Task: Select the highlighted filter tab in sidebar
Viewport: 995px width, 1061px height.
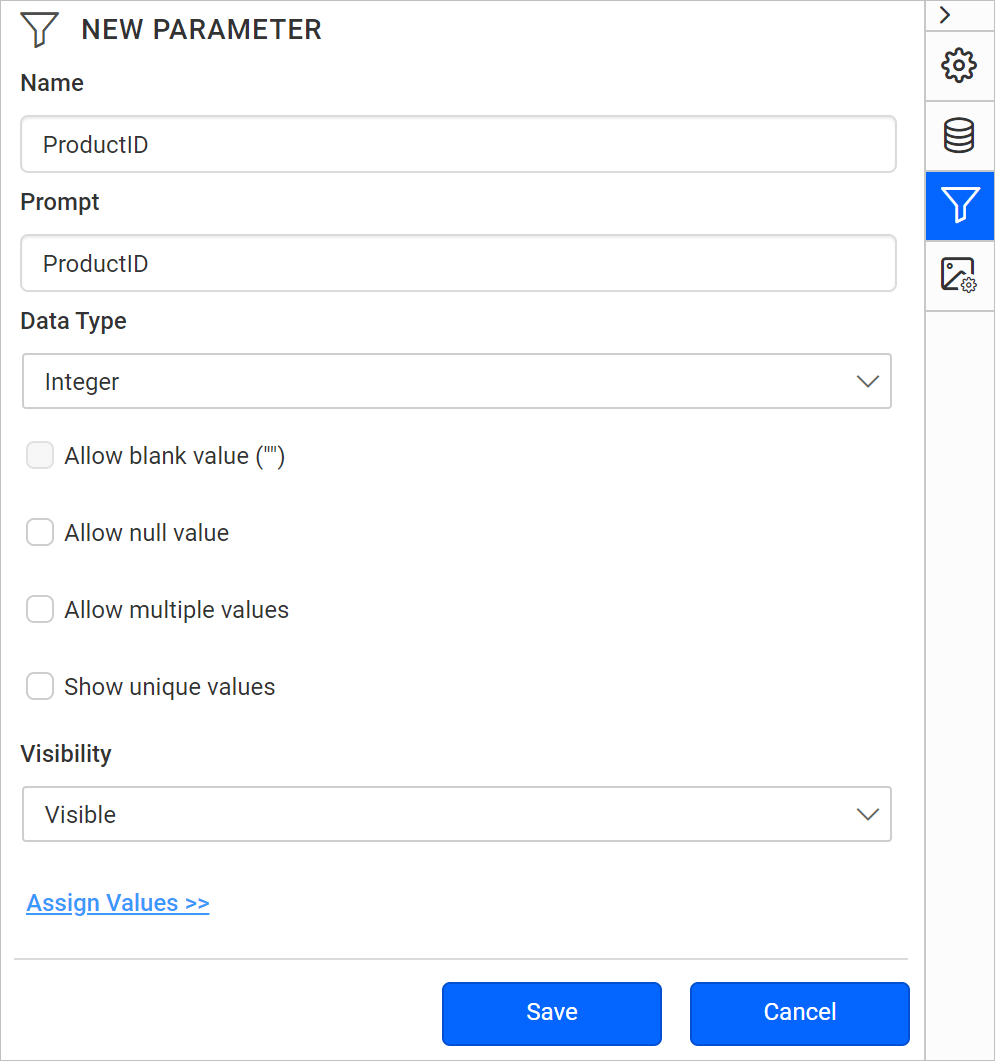Action: 959,205
